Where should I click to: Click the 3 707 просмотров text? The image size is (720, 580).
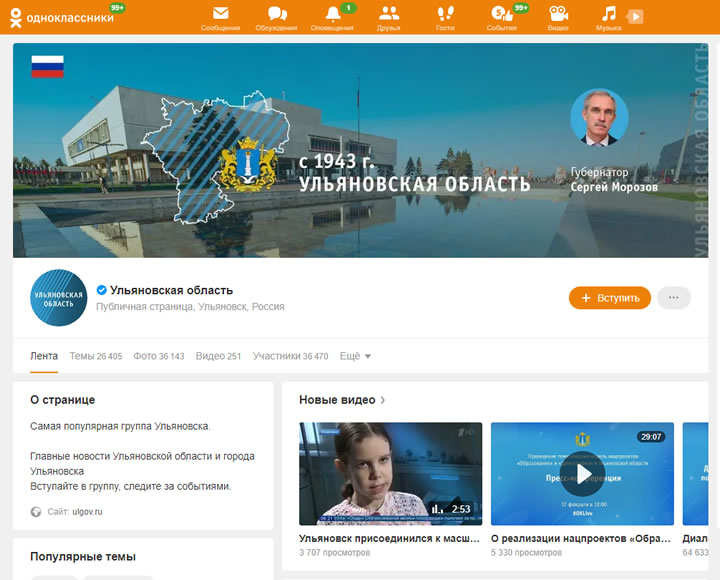tap(334, 552)
